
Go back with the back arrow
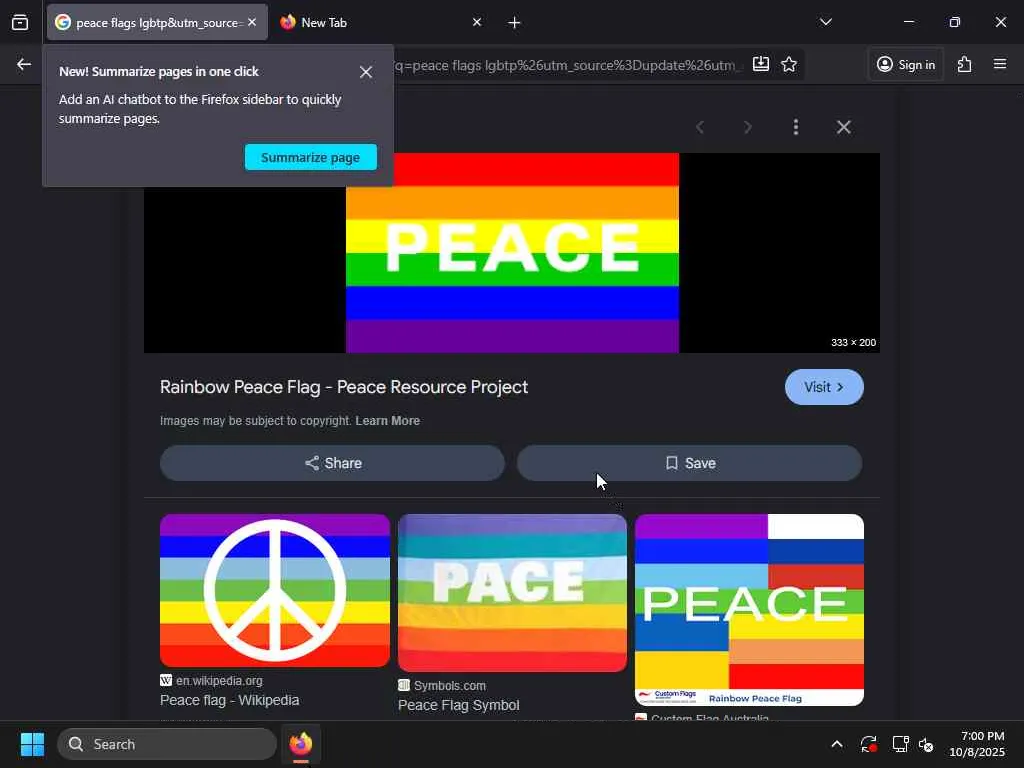pyautogui.click(x=24, y=64)
